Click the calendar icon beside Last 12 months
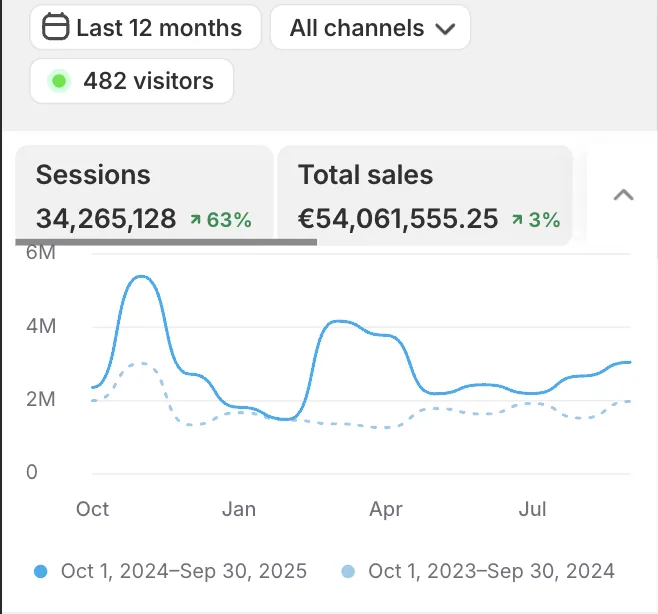Image resolution: width=658 pixels, height=614 pixels. [x=55, y=27]
